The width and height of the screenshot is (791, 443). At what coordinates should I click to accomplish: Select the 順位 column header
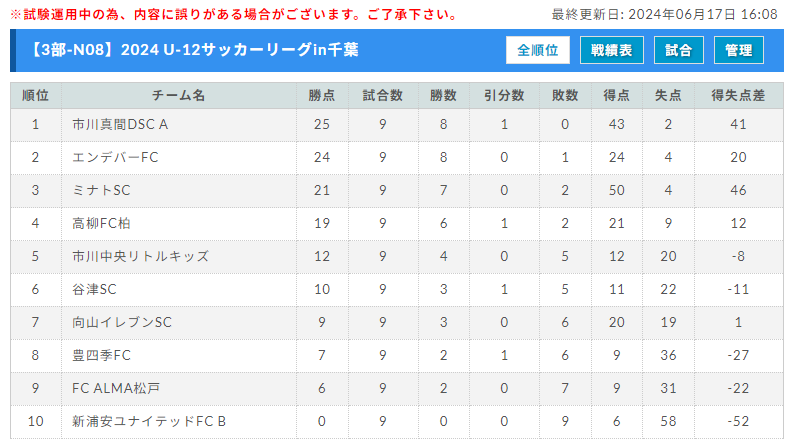point(36,95)
